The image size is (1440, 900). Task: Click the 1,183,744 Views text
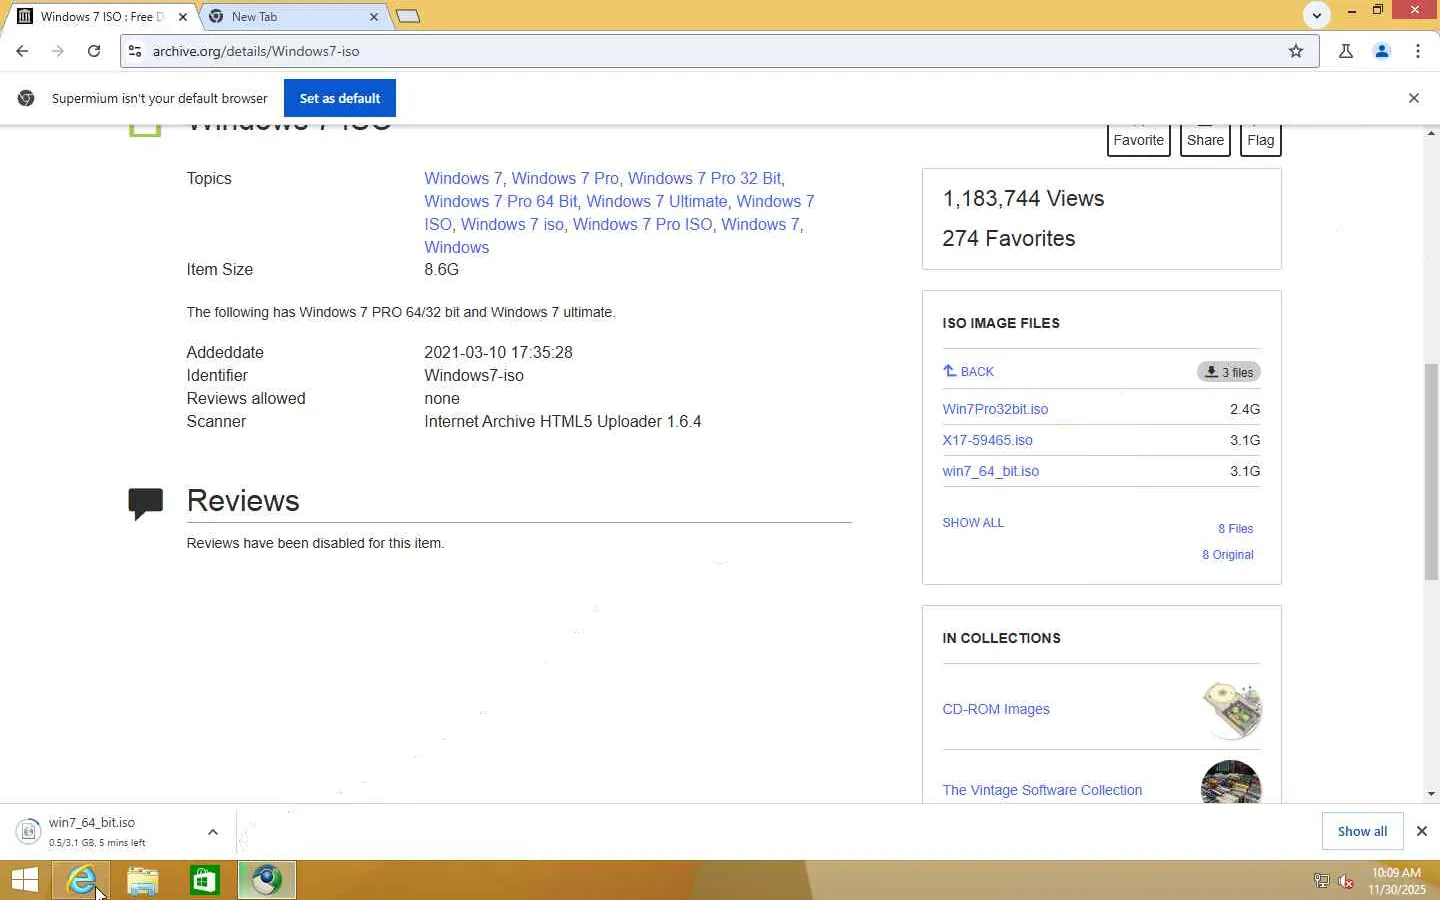click(1023, 198)
